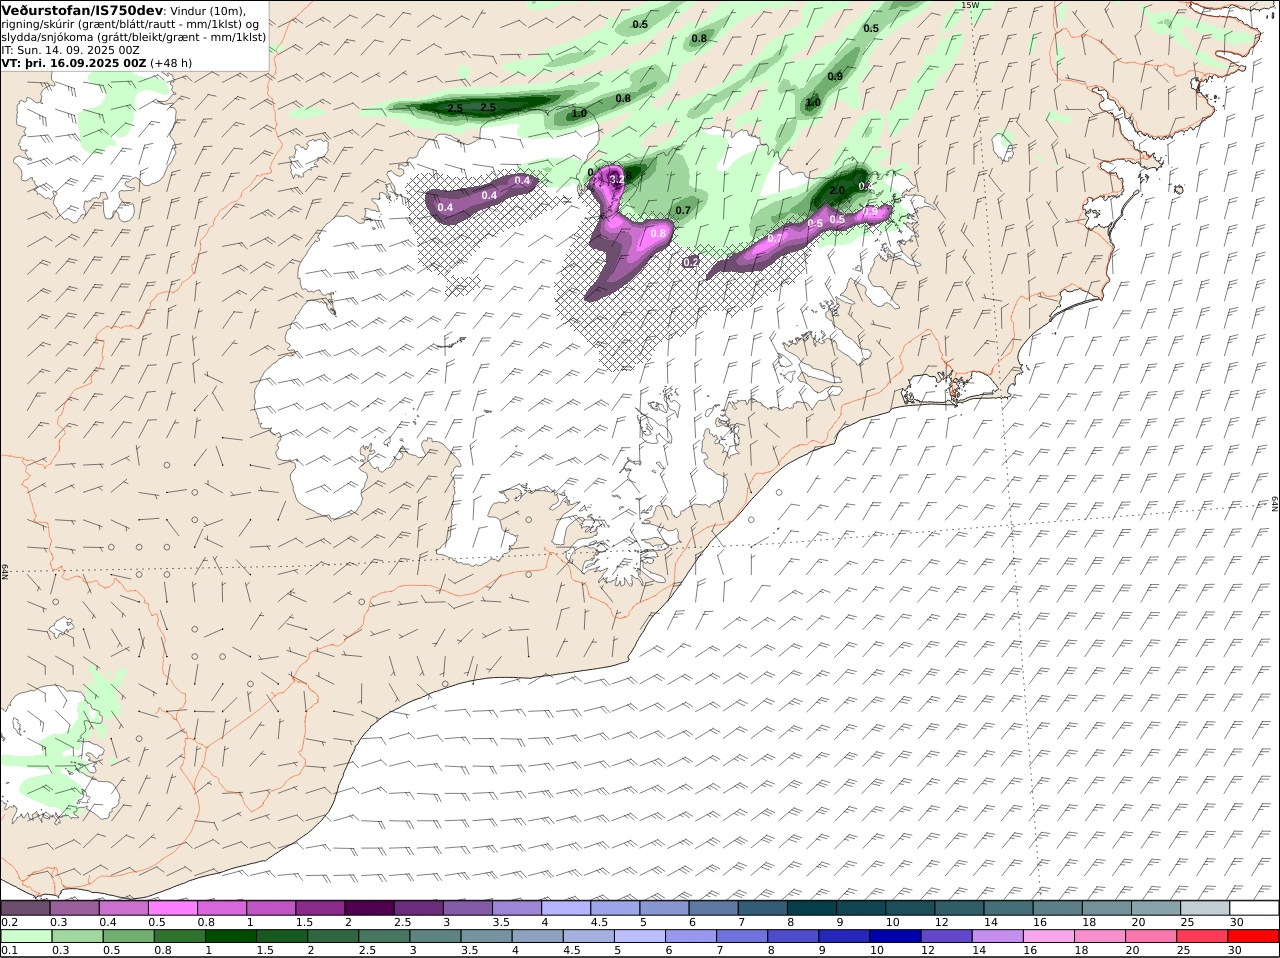Click the 2.0 value on dark green area
The height and width of the screenshot is (958, 1280).
(838, 190)
